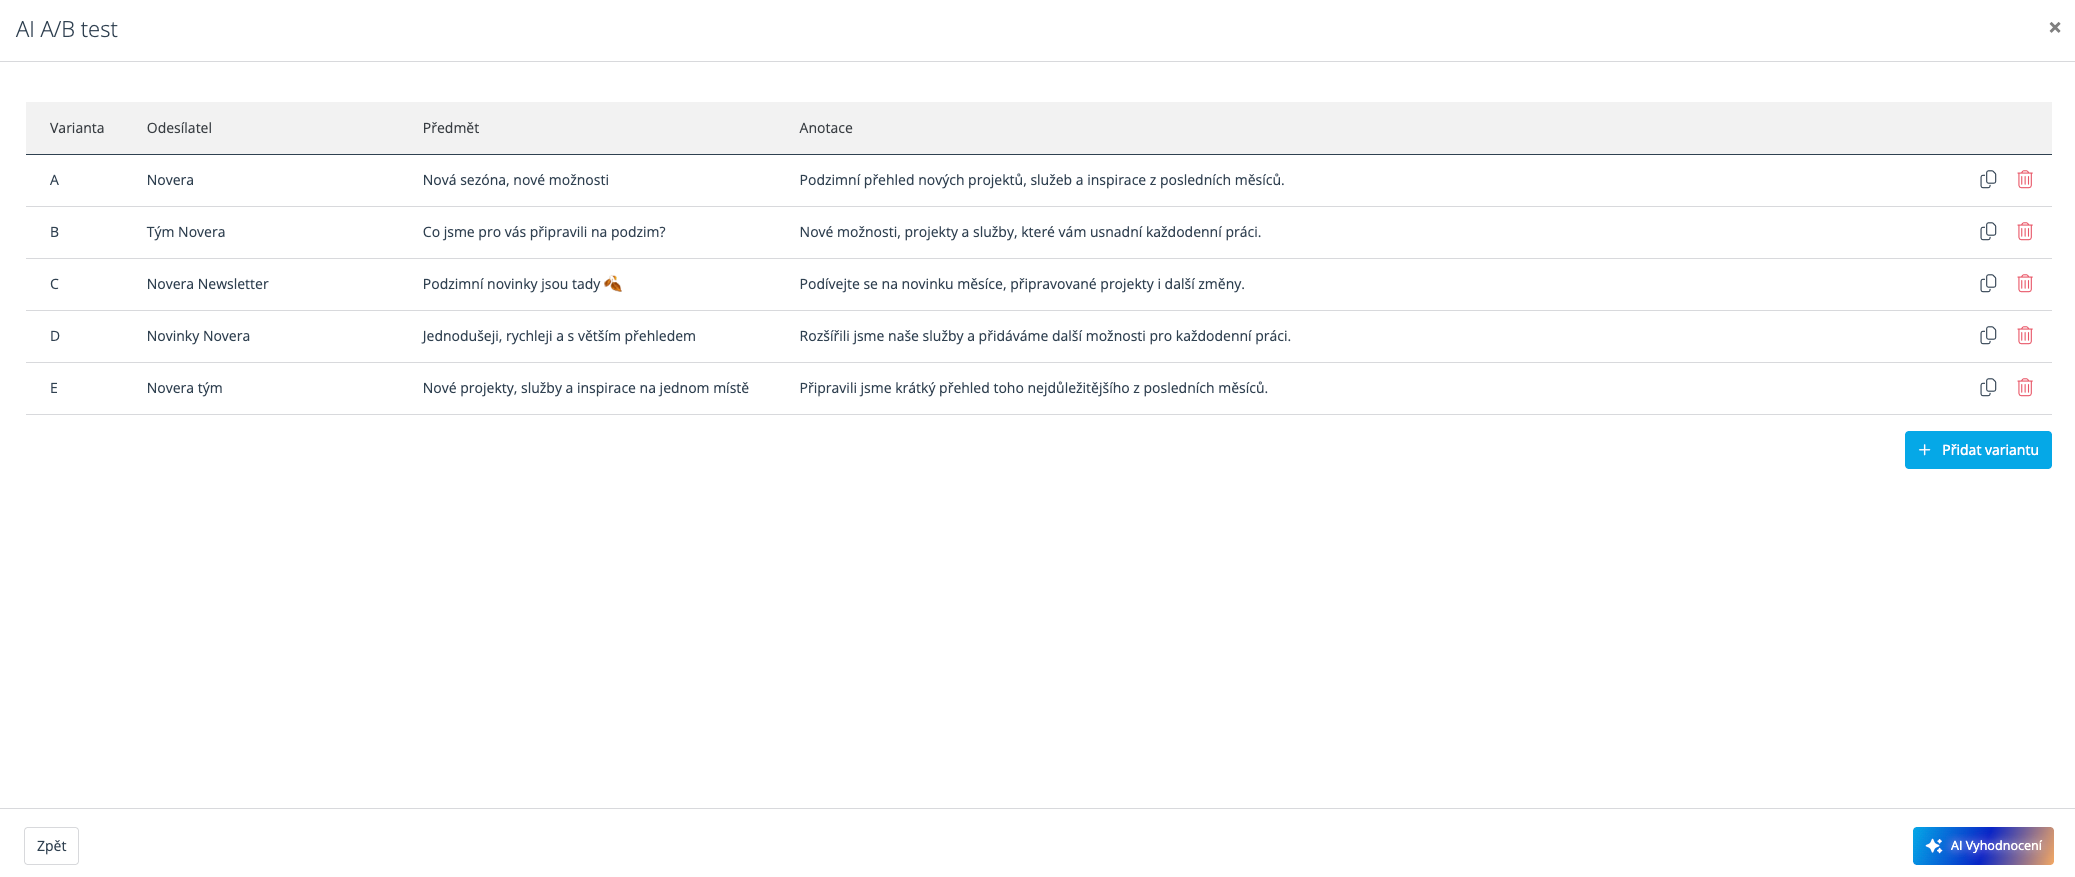Duplicate variant B using copy icon
This screenshot has width=2075, height=877.
click(x=1988, y=232)
